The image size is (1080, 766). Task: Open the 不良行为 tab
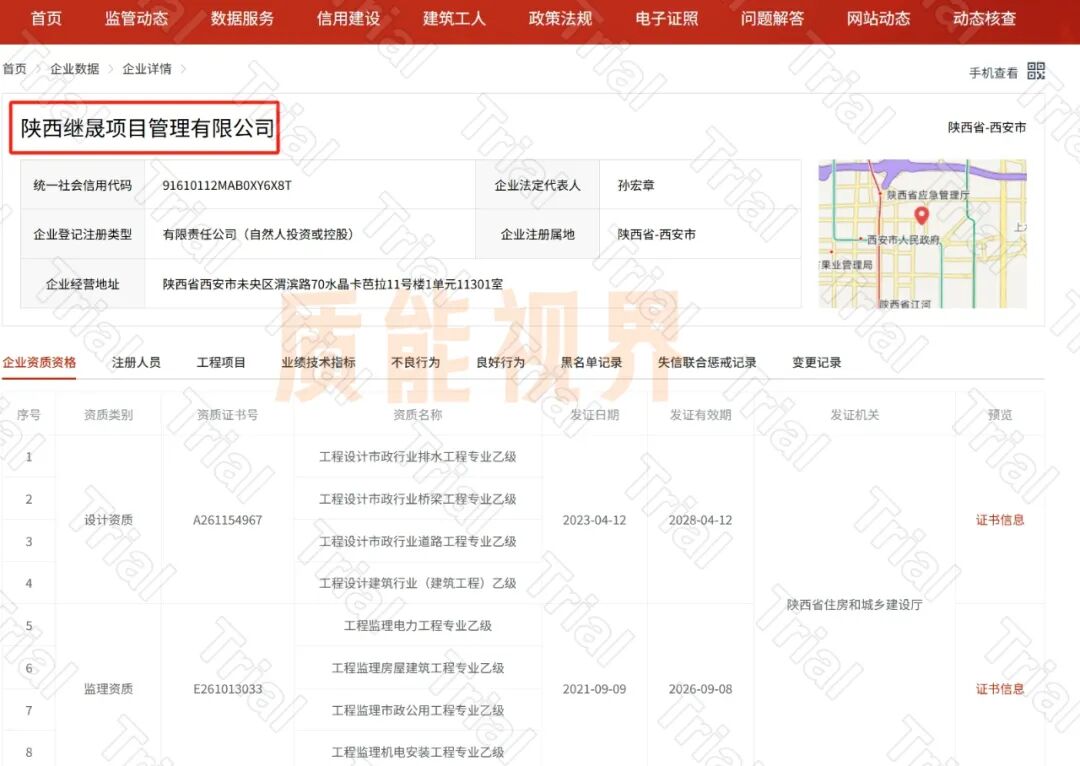(415, 362)
